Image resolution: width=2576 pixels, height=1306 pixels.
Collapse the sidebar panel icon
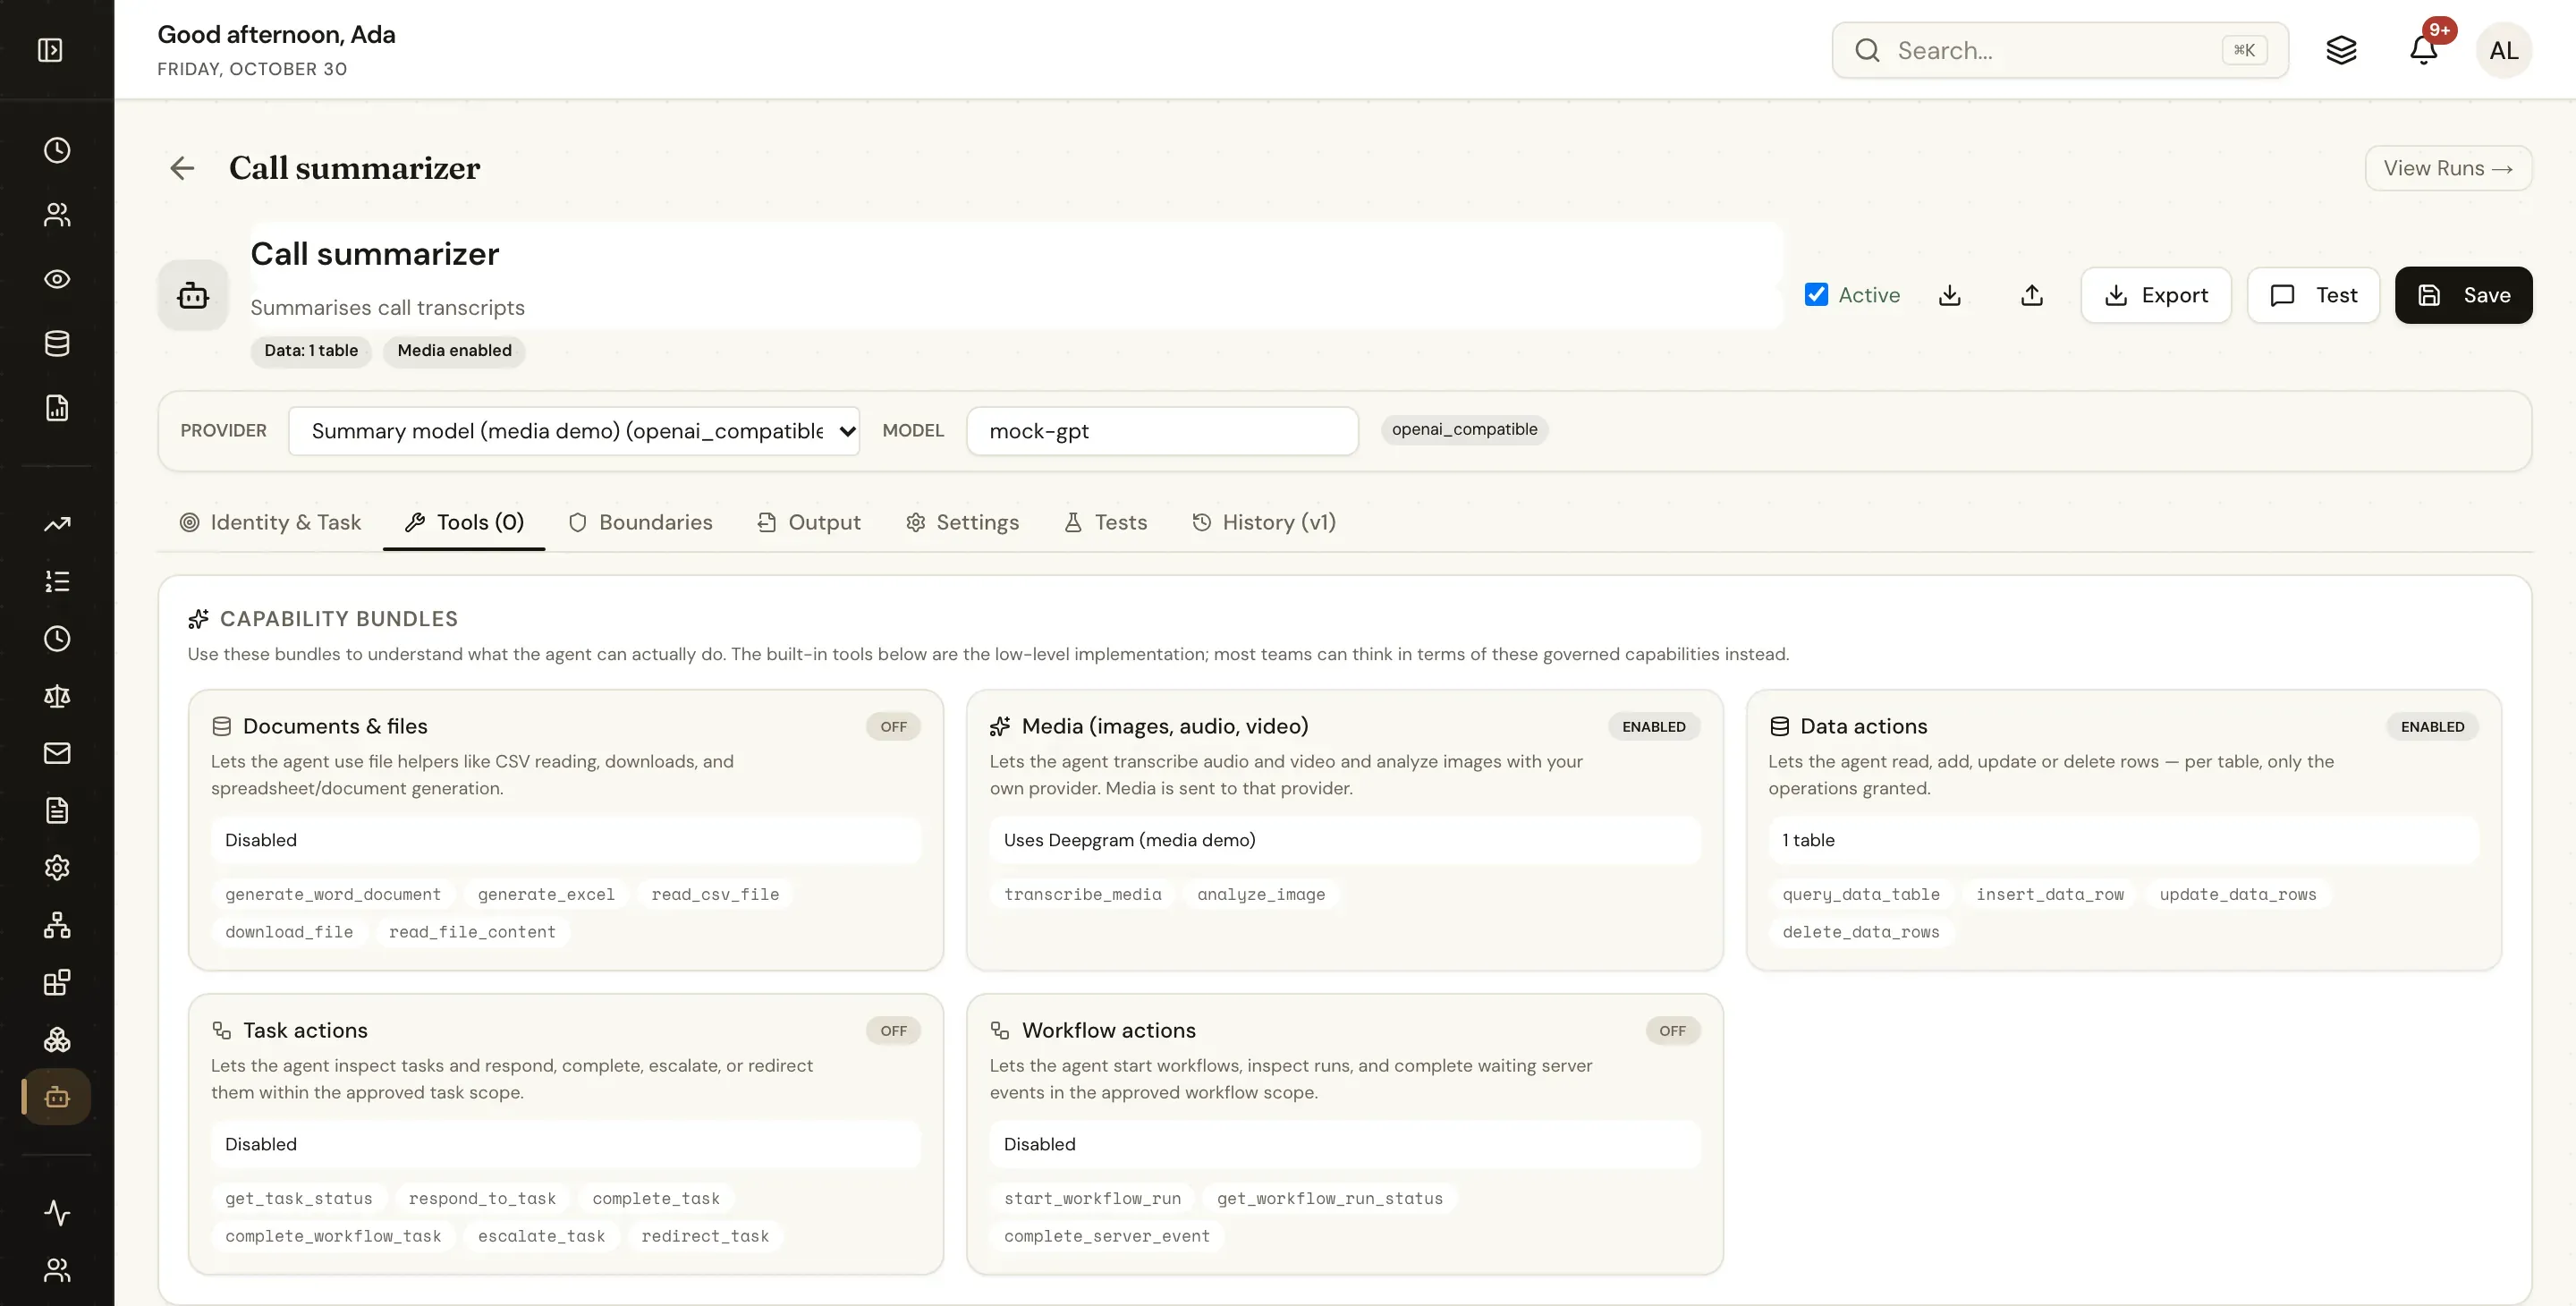(50, 50)
